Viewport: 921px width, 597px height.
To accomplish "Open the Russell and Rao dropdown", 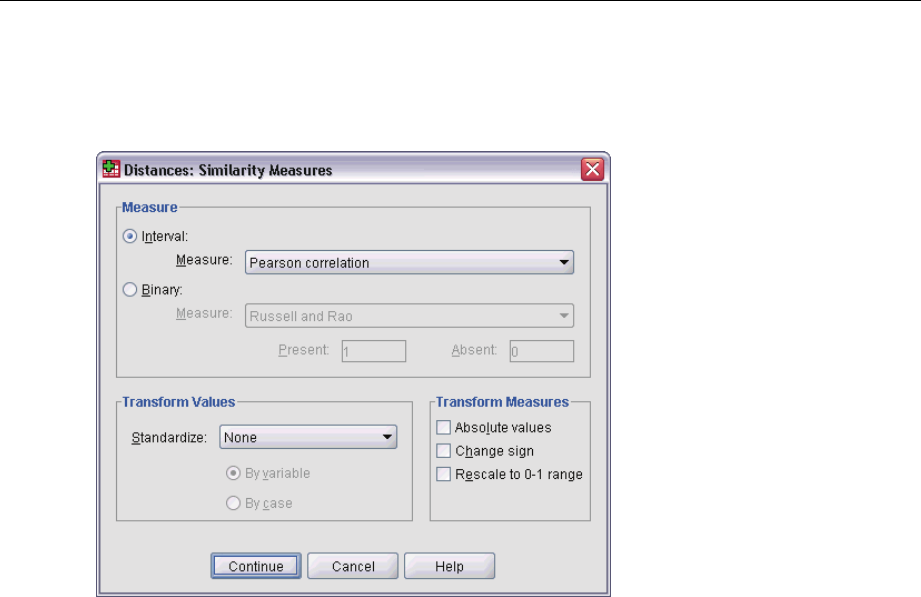I will point(409,316).
